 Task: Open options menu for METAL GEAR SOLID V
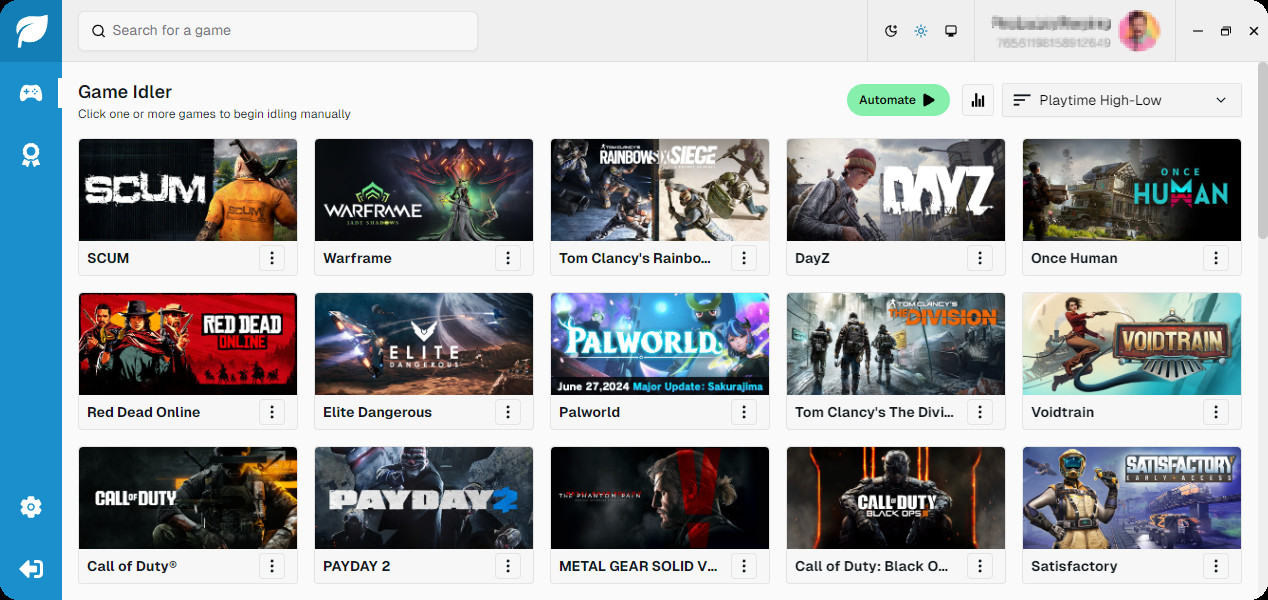744,566
